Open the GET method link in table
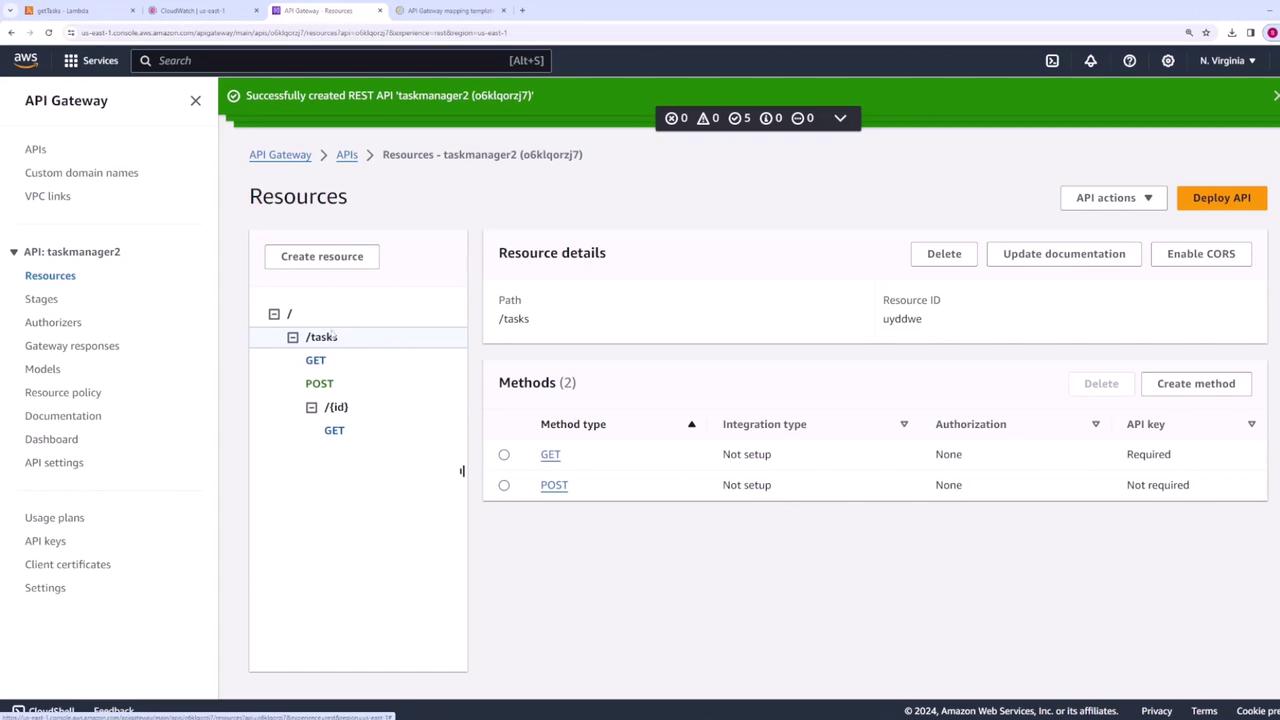Image resolution: width=1280 pixels, height=720 pixels. (x=550, y=454)
